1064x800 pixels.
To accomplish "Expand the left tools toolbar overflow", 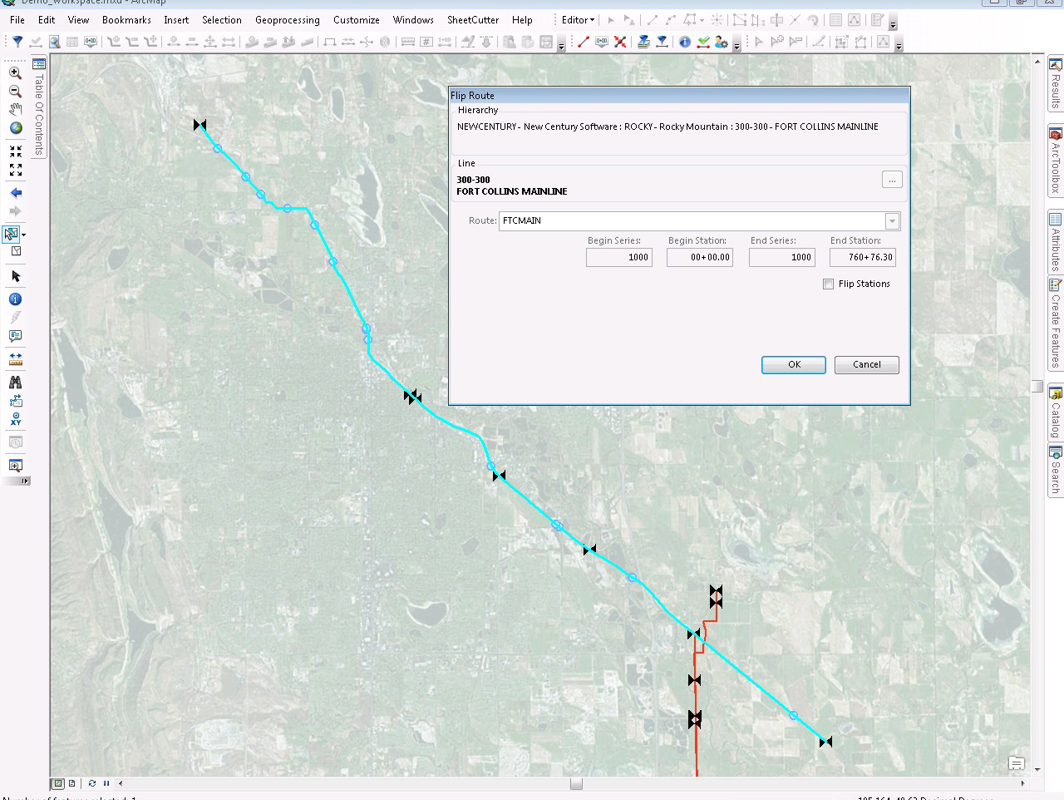I will tap(25, 481).
